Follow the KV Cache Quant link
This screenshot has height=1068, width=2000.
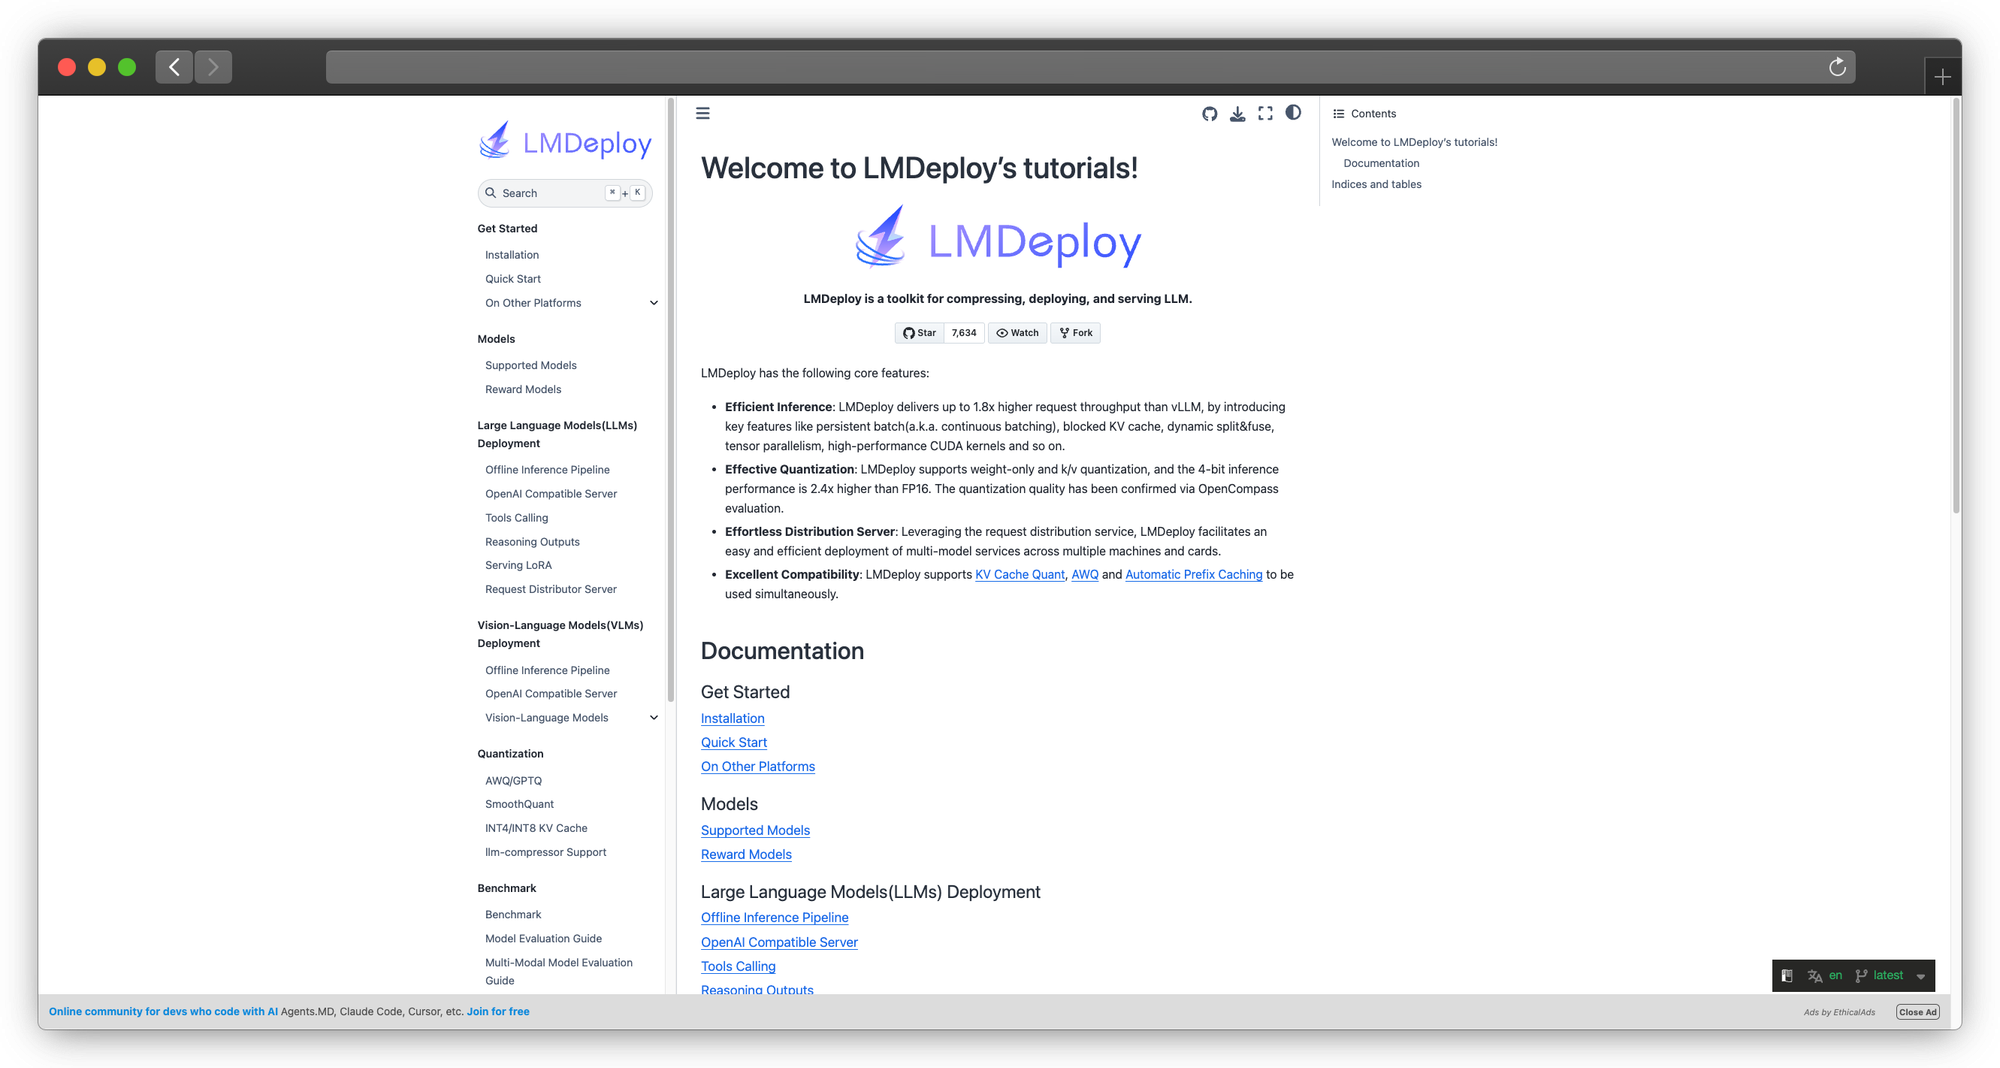(x=1020, y=574)
